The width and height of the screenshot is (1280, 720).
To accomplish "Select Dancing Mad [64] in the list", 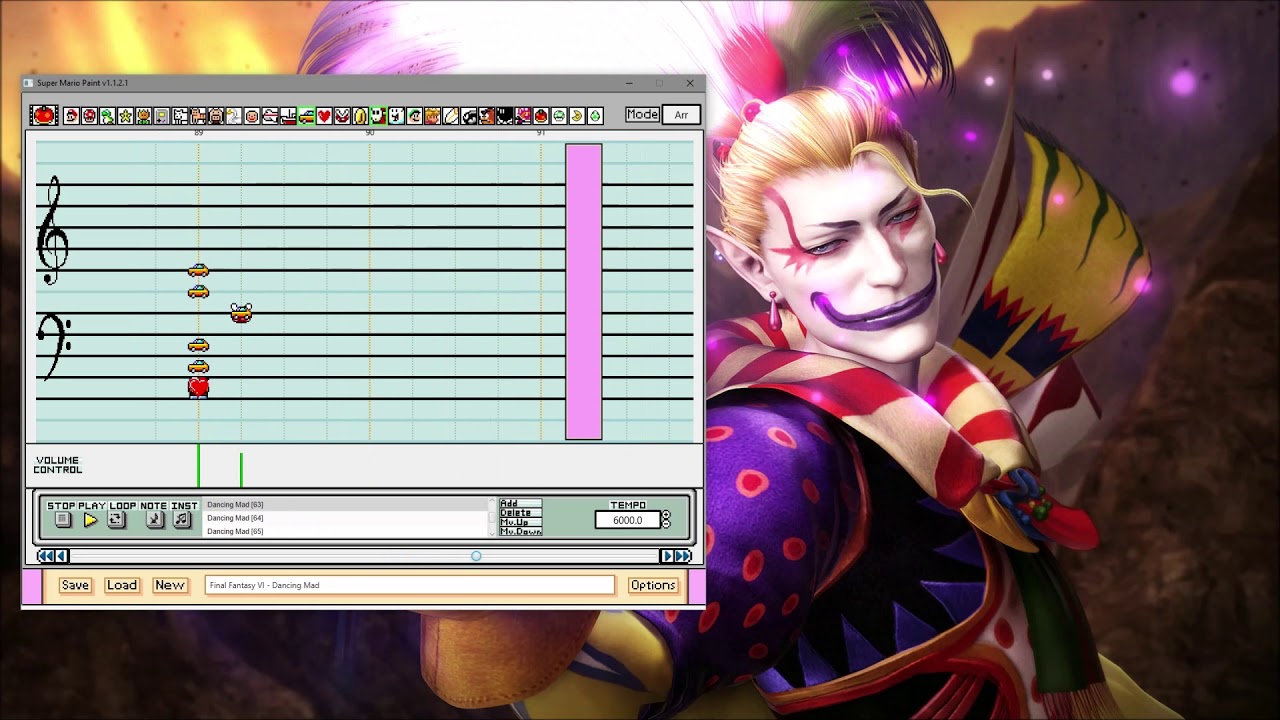I will (347, 518).
